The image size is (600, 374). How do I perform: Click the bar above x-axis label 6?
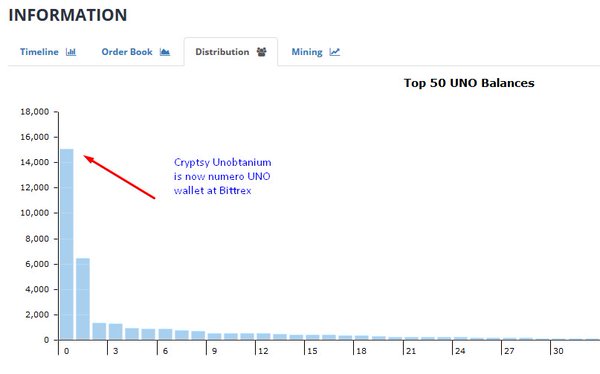pyautogui.click(x=165, y=334)
